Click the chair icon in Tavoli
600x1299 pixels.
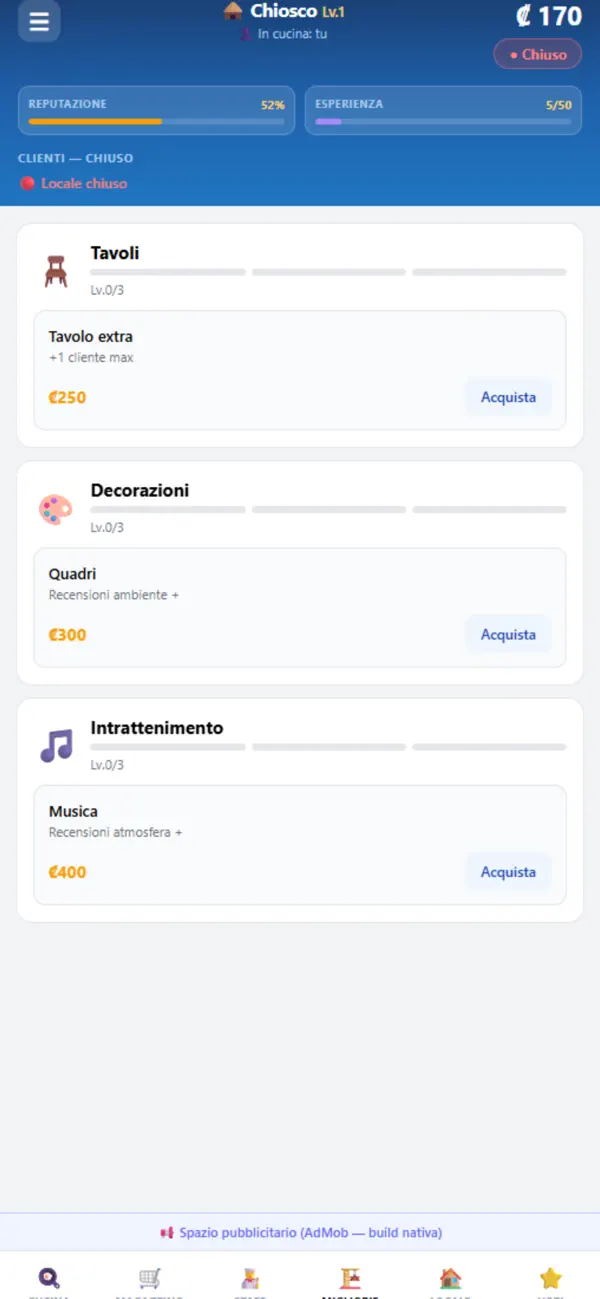pyautogui.click(x=56, y=271)
